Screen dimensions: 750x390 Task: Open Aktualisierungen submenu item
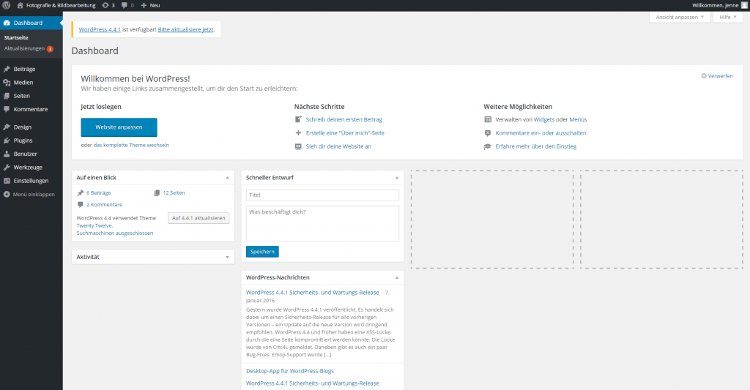coord(24,48)
